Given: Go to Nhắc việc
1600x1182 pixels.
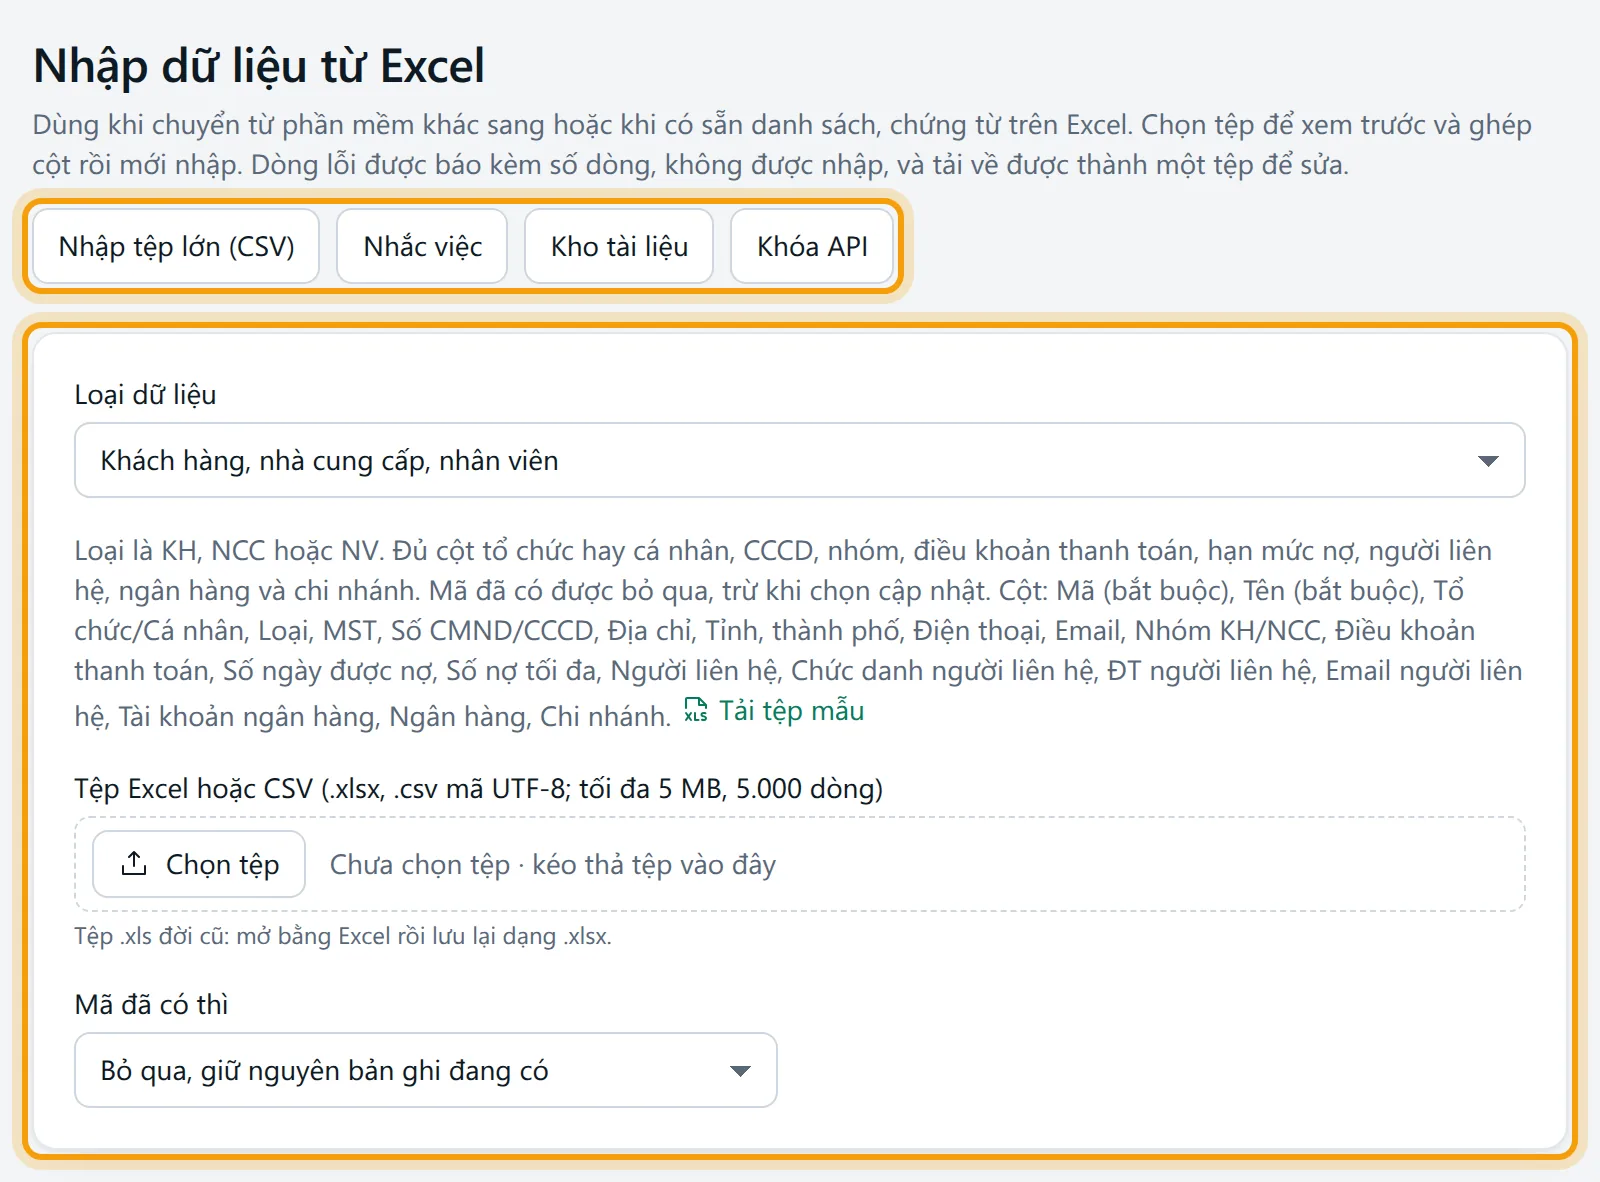Looking at the screenshot, I should tap(422, 246).
